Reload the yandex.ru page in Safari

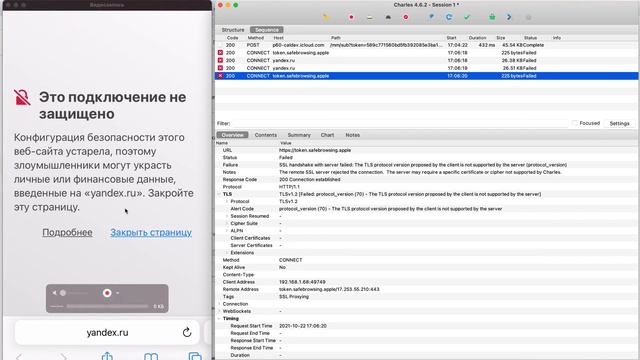(187, 332)
